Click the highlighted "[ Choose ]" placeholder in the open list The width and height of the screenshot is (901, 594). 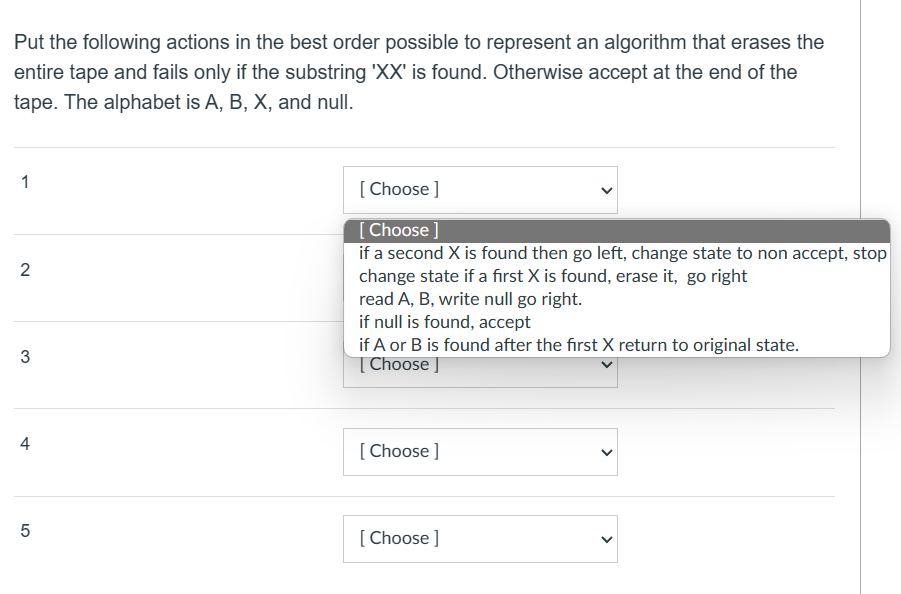(395, 229)
